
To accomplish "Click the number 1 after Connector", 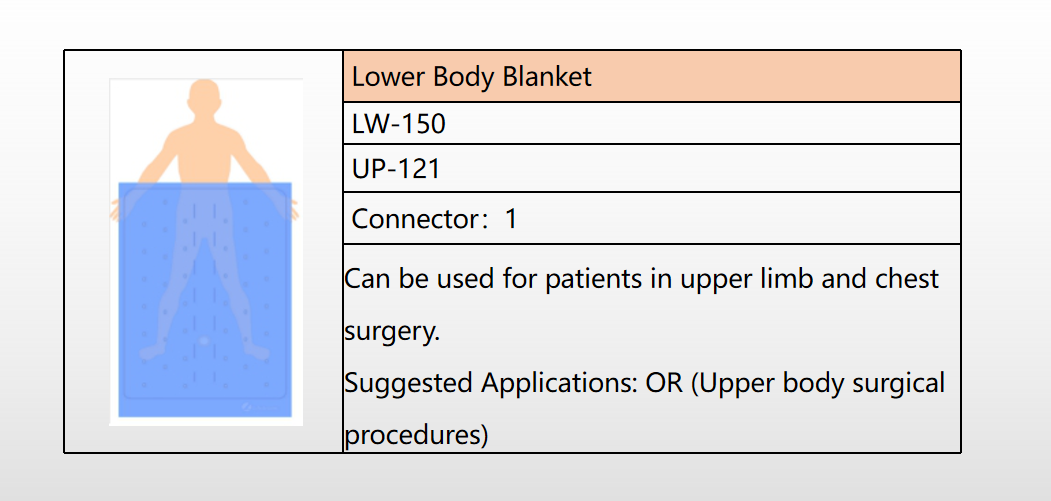I will tap(511, 219).
